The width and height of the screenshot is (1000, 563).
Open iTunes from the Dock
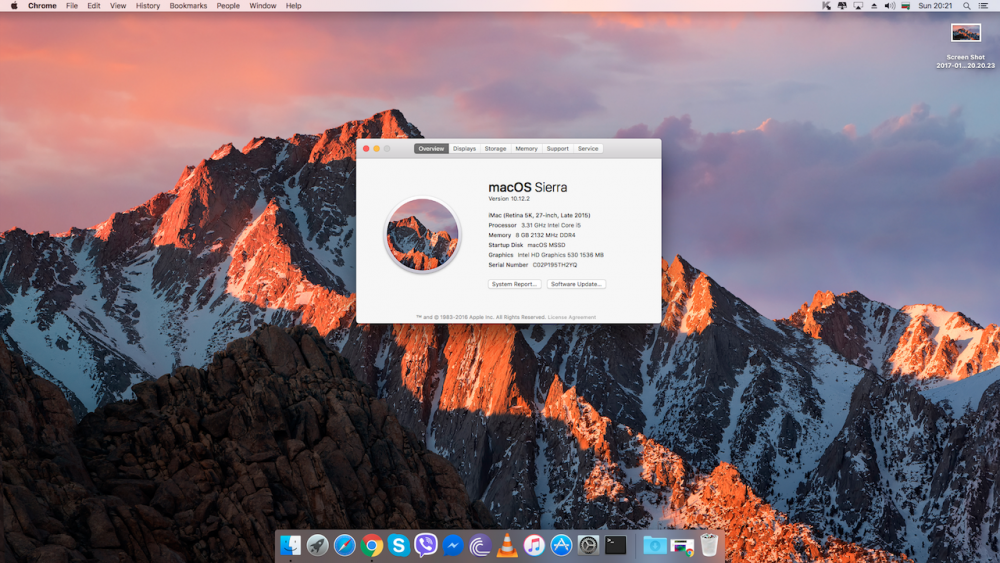click(534, 545)
